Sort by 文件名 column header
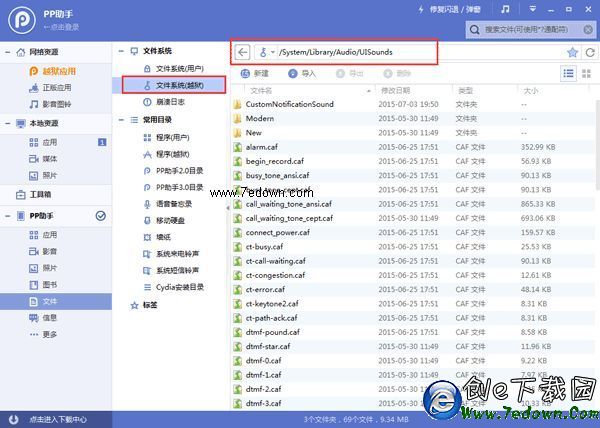 coord(261,91)
